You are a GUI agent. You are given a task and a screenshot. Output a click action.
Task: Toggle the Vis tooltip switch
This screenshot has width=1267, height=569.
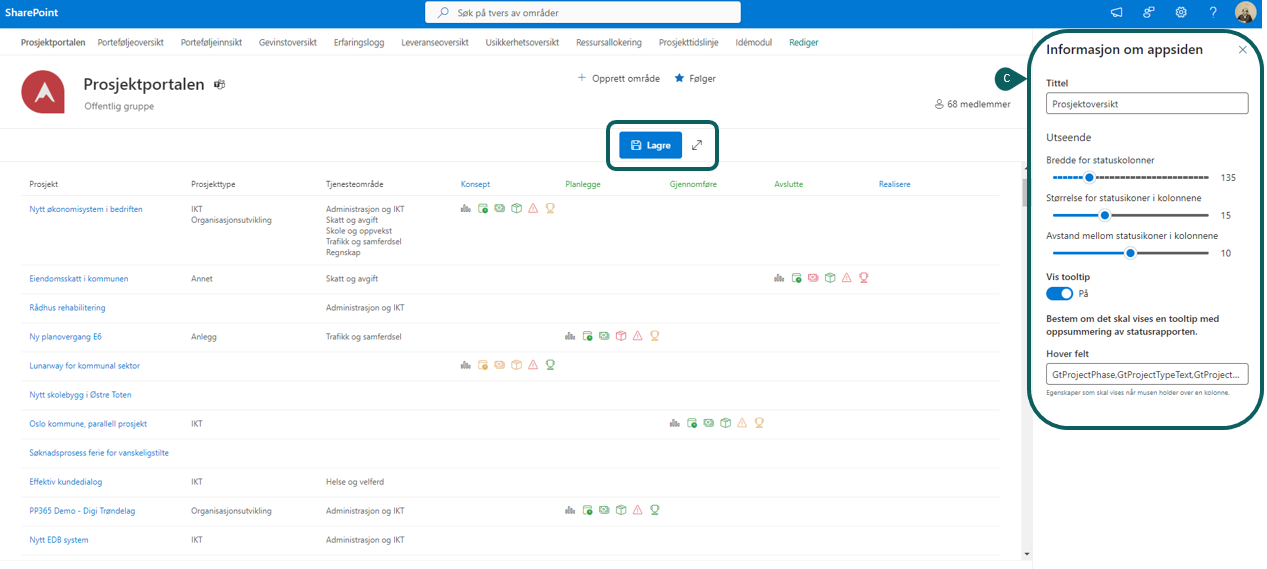(x=1059, y=293)
